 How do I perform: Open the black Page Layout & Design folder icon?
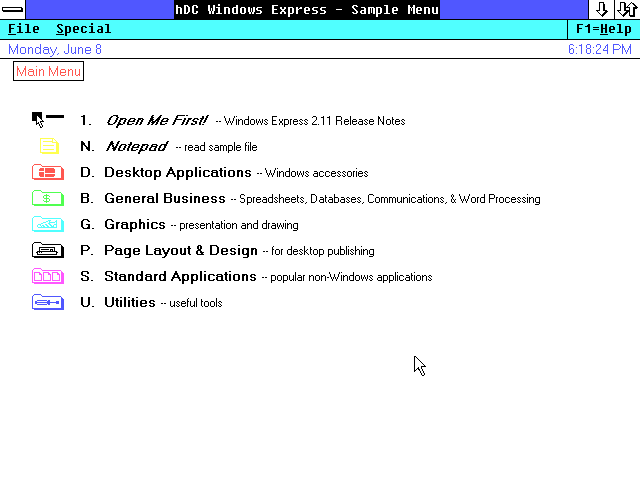click(x=48, y=250)
